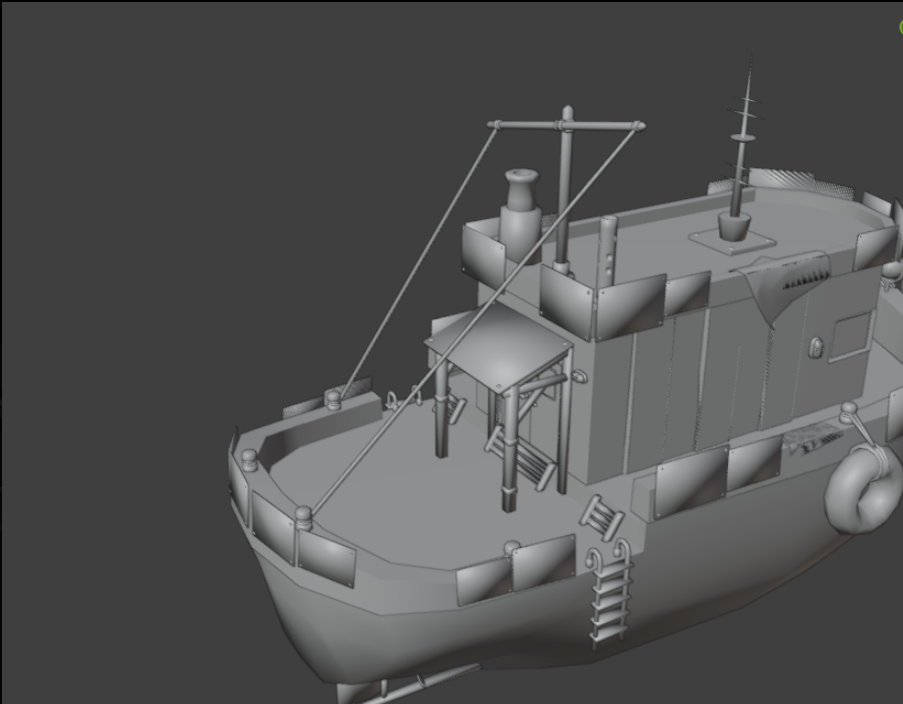Select the side boarding ladder on the hull
903x704 pixels.
608,593
